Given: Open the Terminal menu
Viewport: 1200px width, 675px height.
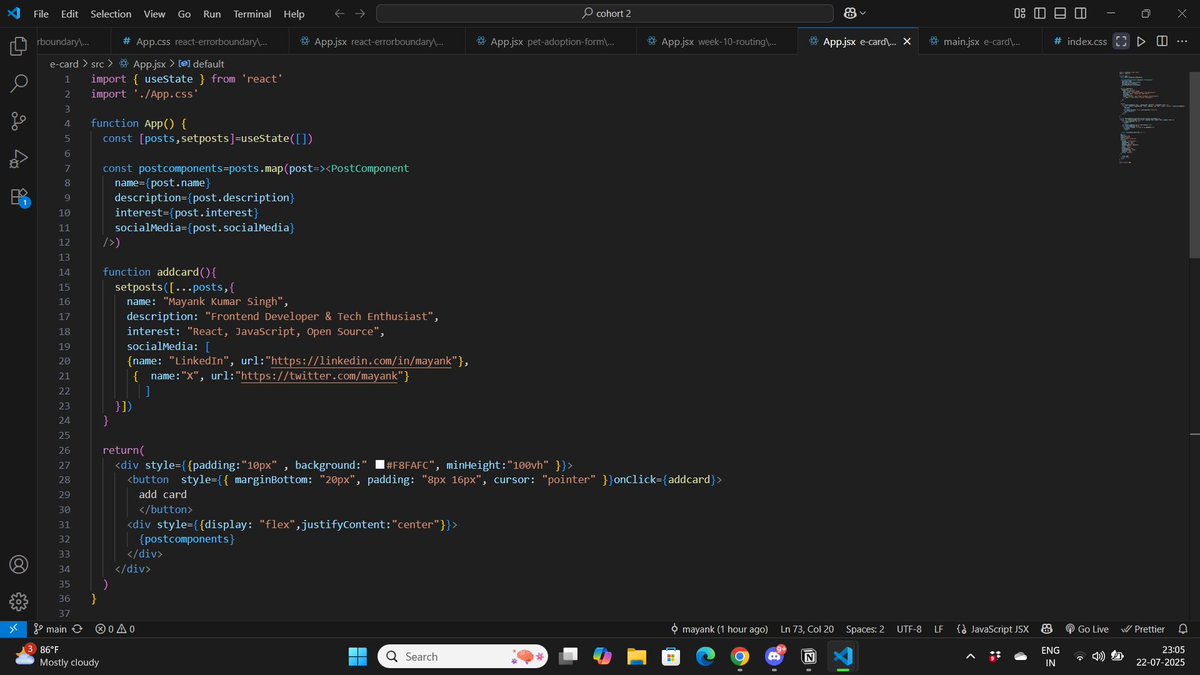Looking at the screenshot, I should tap(252, 14).
